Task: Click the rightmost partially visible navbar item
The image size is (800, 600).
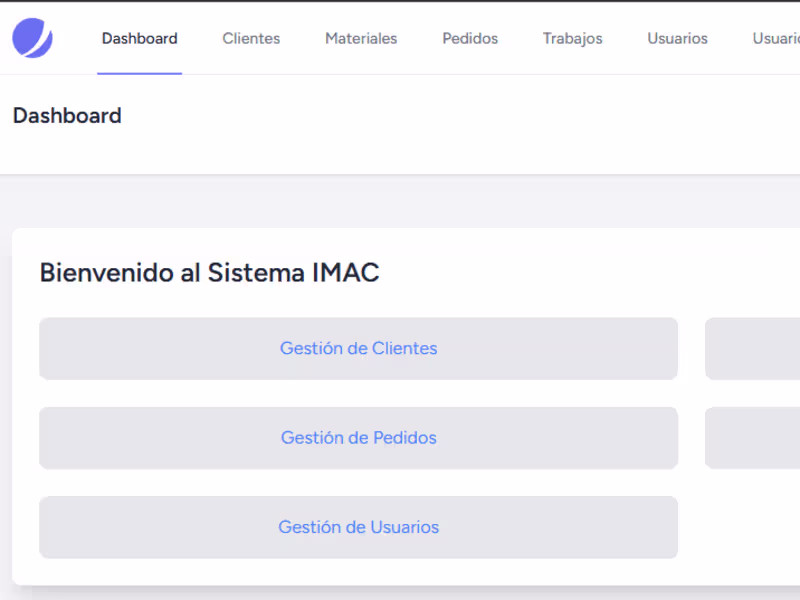Action: click(x=775, y=39)
